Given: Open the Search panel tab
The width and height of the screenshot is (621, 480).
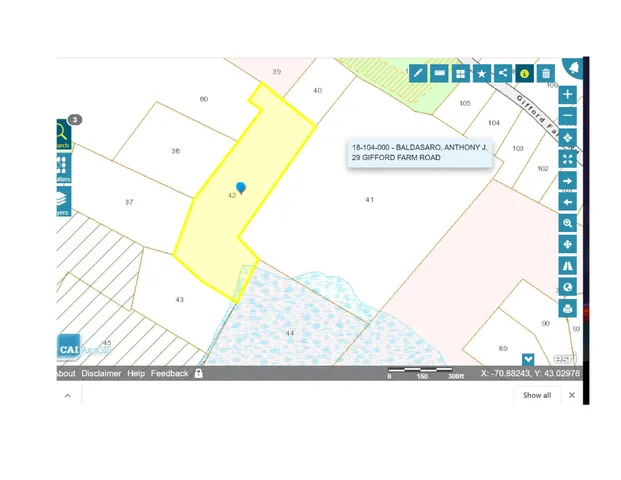Looking at the screenshot, I should (x=62, y=134).
